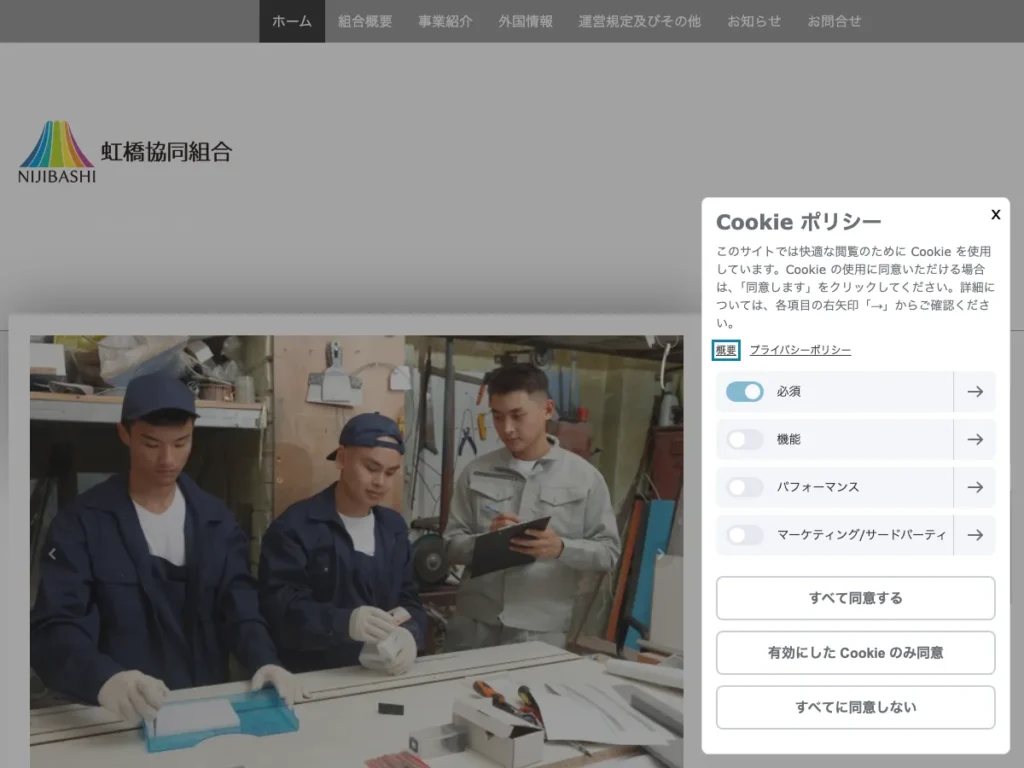Enable the マーケティング/サードパーティ cookie switch
Image resolution: width=1024 pixels, height=768 pixels.
pyautogui.click(x=744, y=535)
